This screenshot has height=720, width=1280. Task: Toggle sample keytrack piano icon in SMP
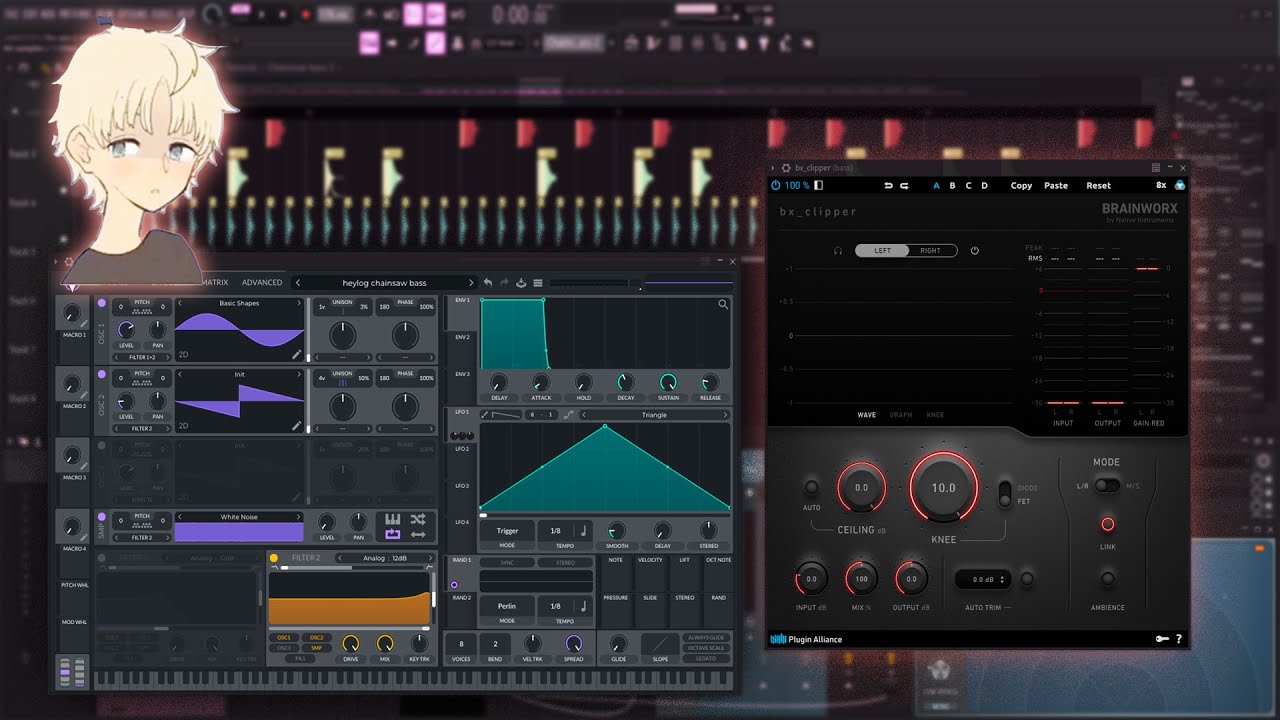(x=392, y=519)
